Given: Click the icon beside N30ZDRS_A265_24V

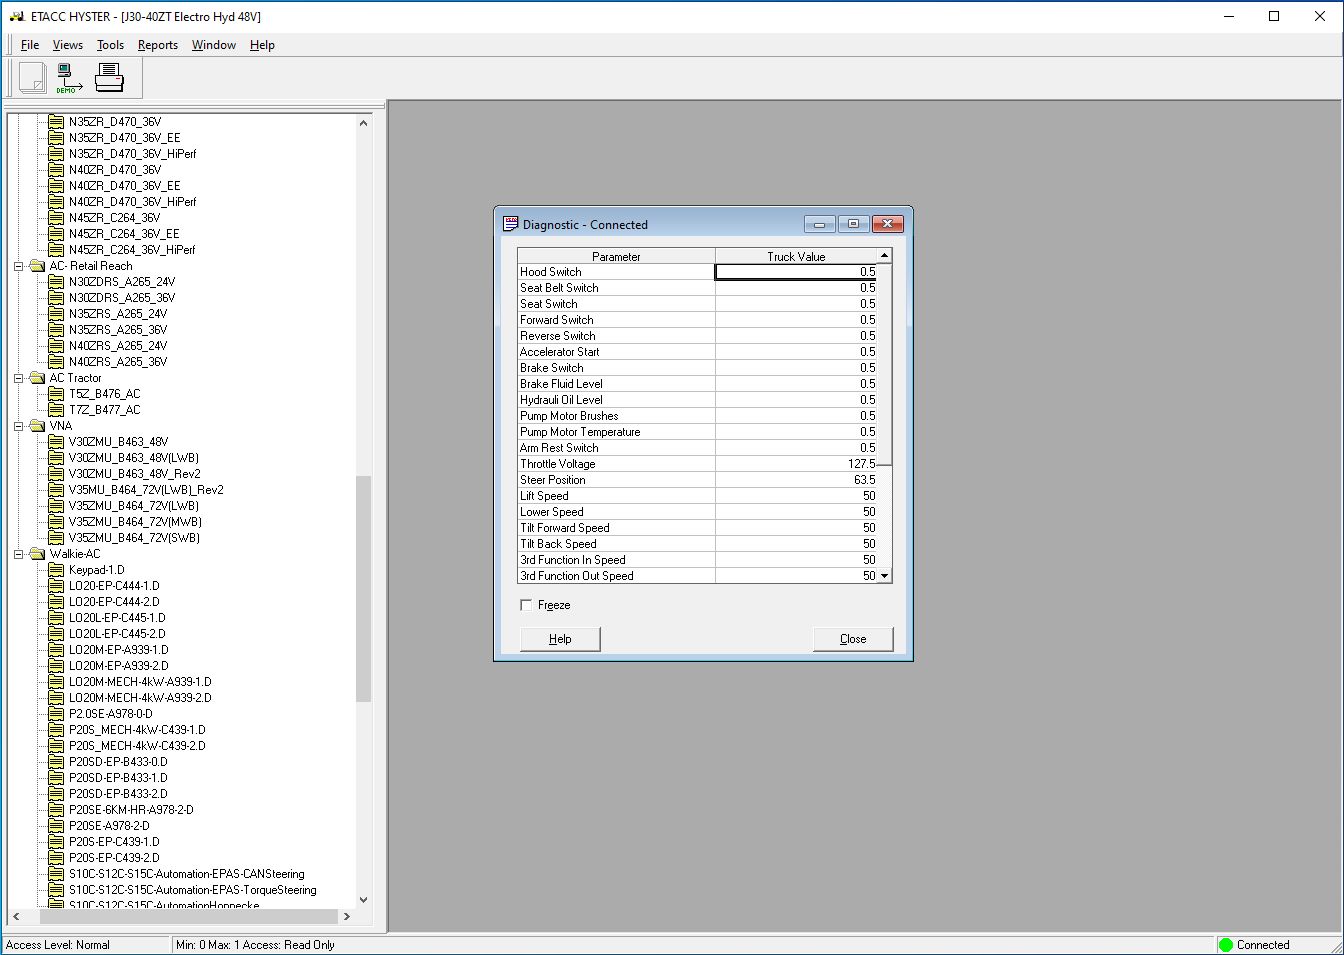Looking at the screenshot, I should 57,282.
